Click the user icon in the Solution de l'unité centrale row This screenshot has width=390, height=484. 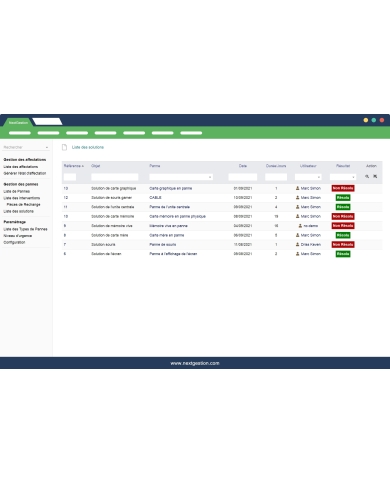click(x=298, y=207)
